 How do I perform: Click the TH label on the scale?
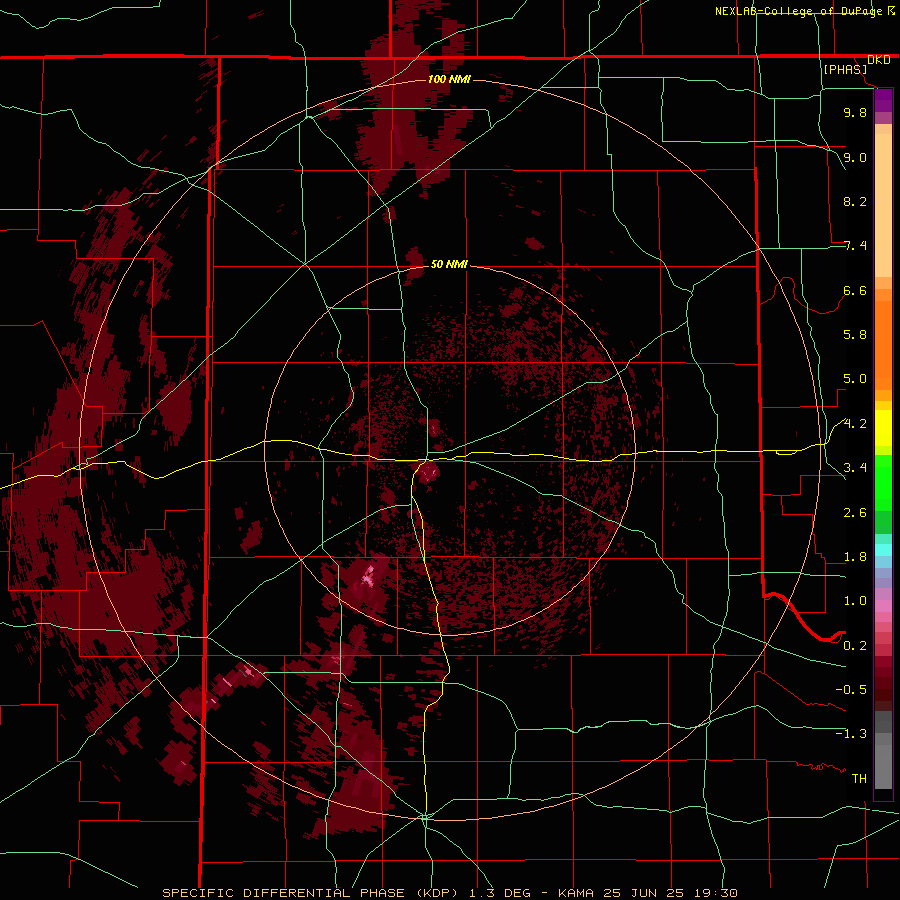(859, 779)
